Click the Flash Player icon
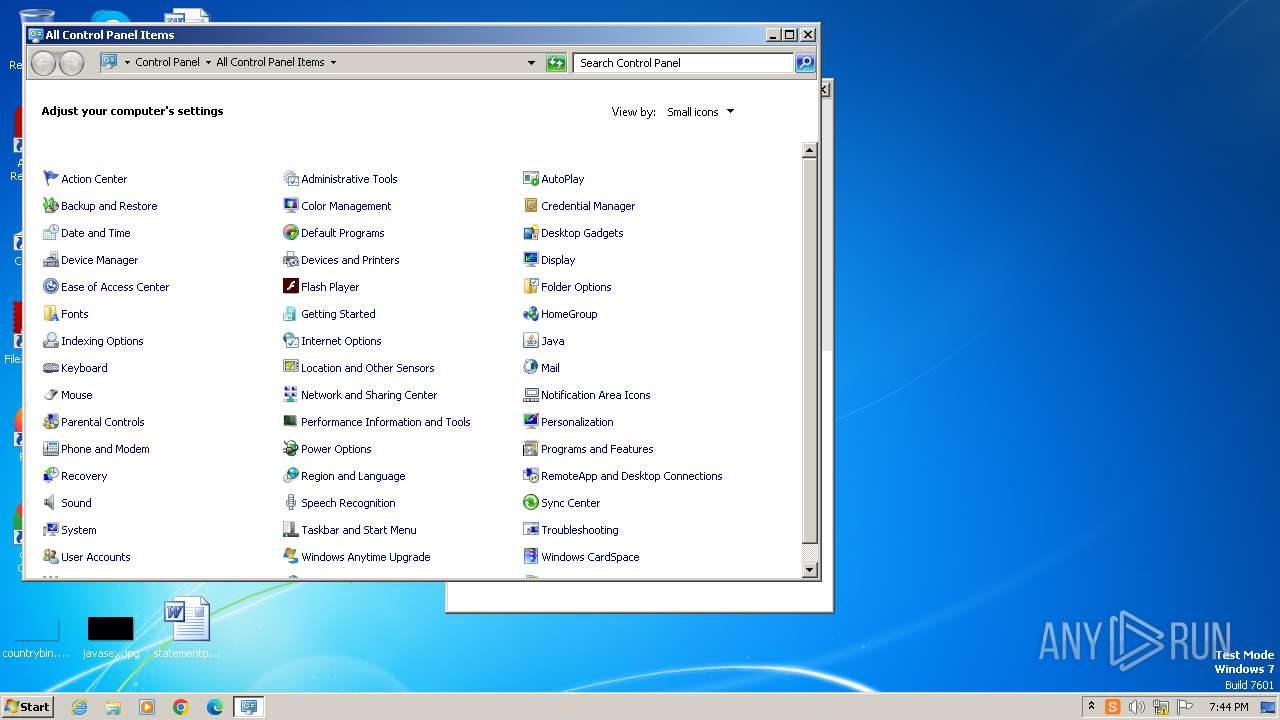The image size is (1280, 720). click(x=291, y=287)
